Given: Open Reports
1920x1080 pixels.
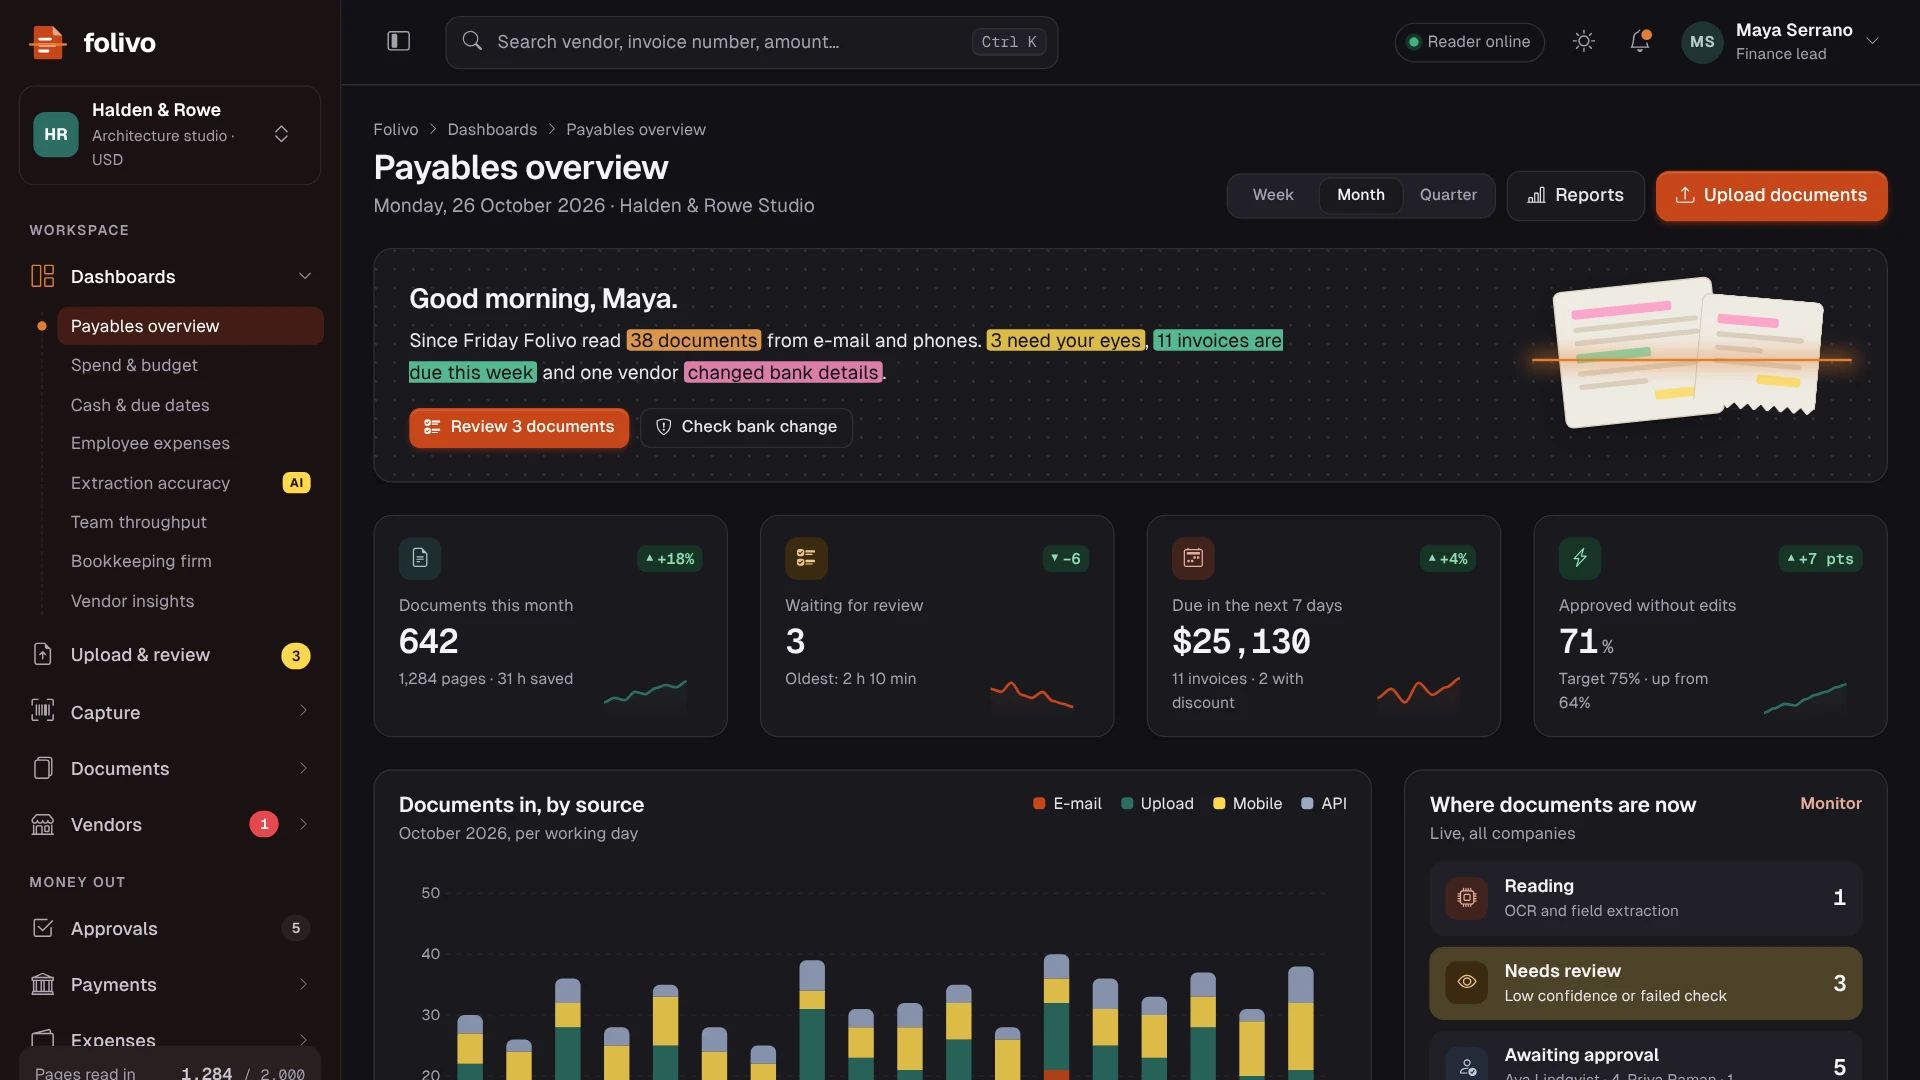Looking at the screenshot, I should coord(1575,195).
